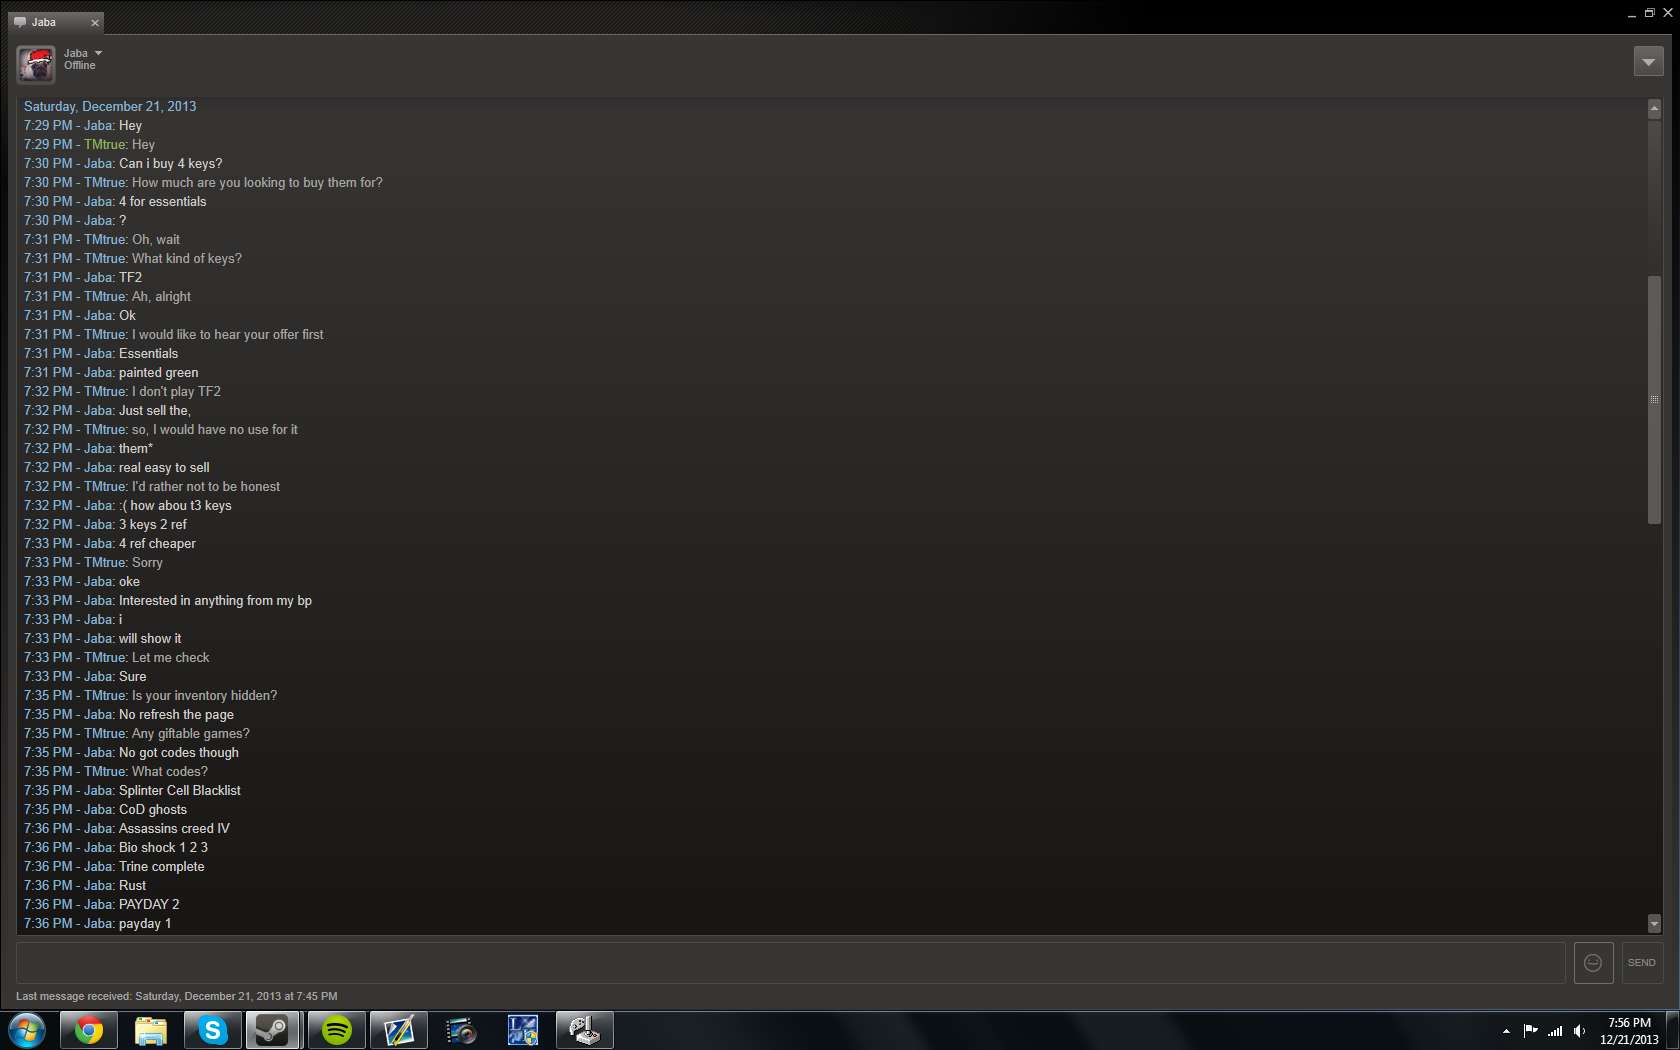The width and height of the screenshot is (1680, 1050).
Task: Click the date header 'Saturday, December 21, 2013'
Action: click(110, 107)
